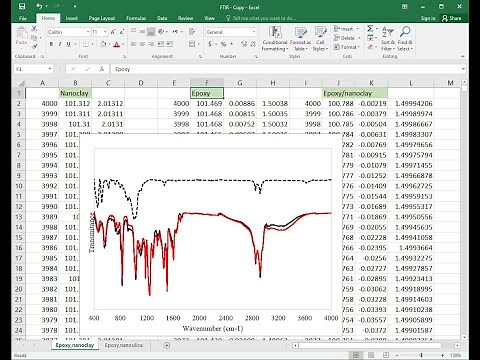Click the Copy icon in Clipboard group
This screenshot has height=360, width=480.
coord(34,38)
